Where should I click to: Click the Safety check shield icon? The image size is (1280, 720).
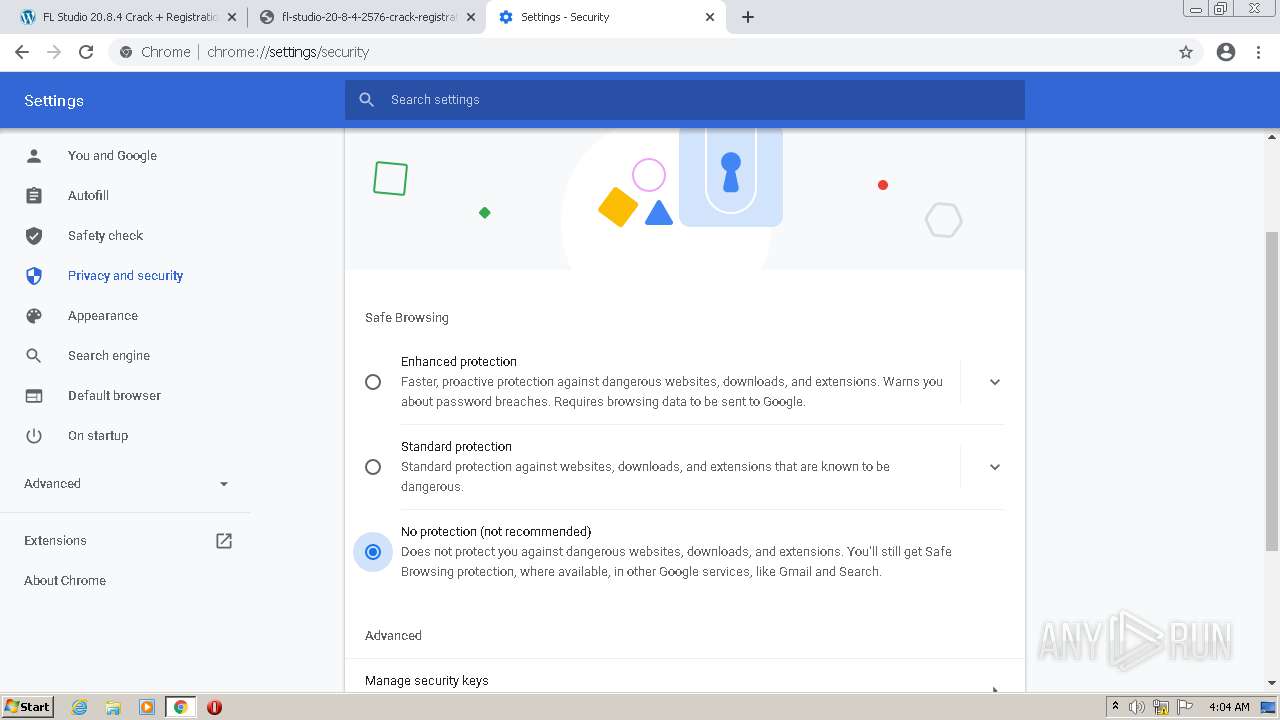pos(34,236)
